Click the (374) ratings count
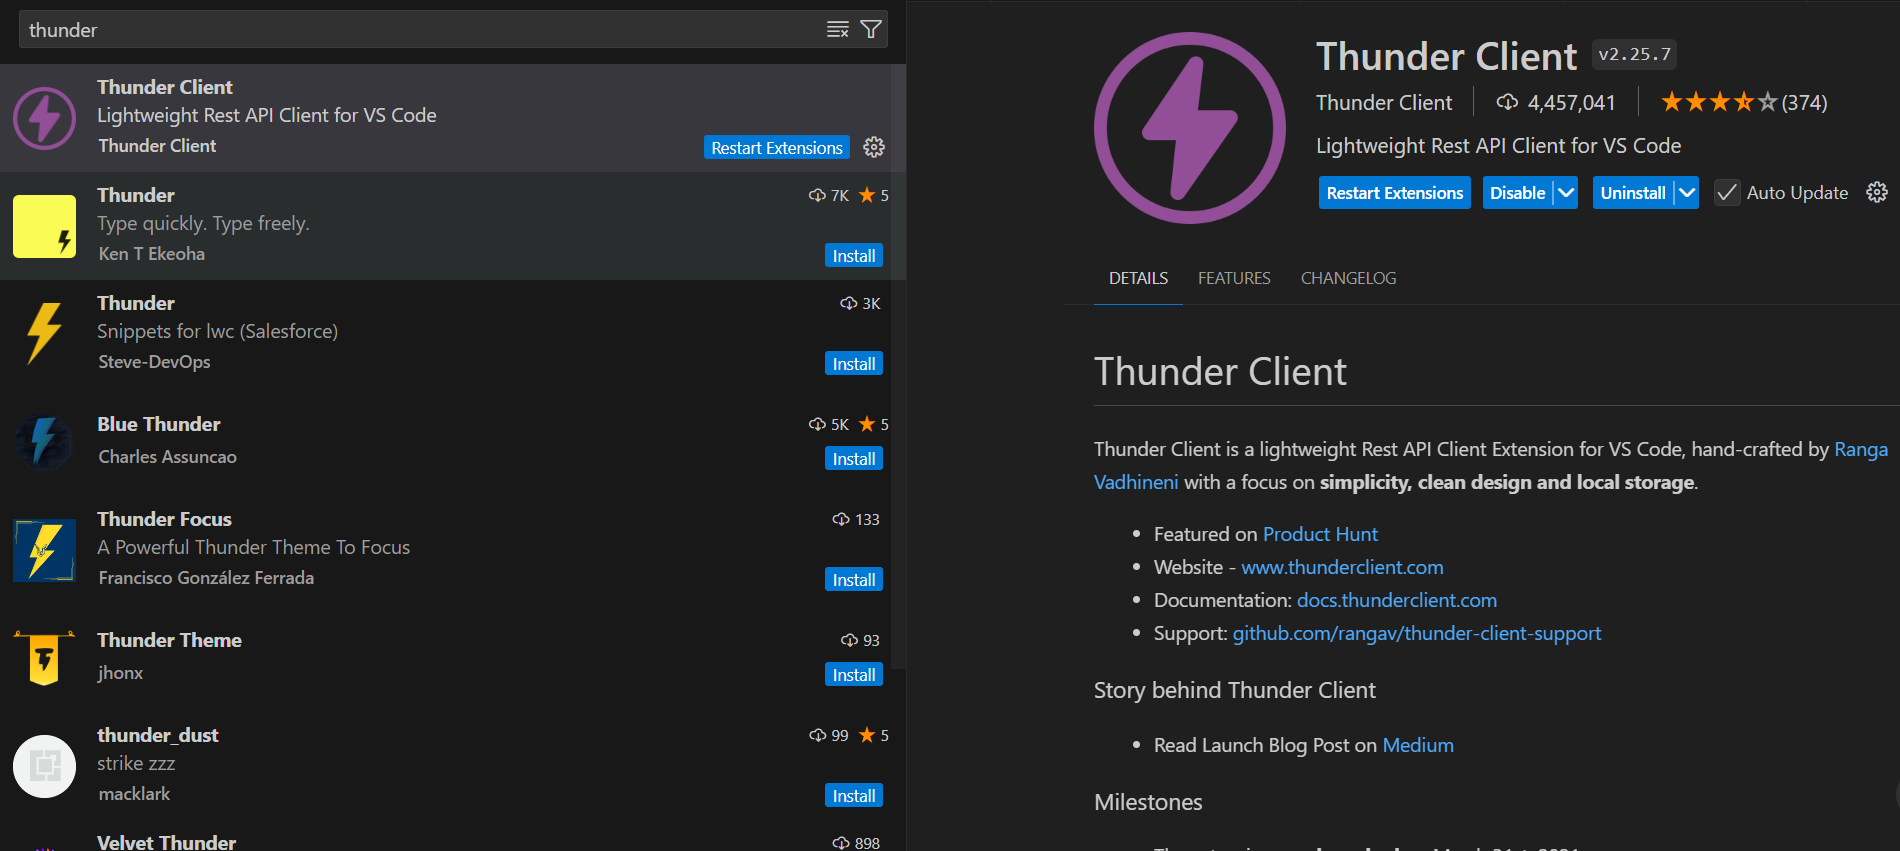Image resolution: width=1900 pixels, height=851 pixels. click(x=1804, y=102)
